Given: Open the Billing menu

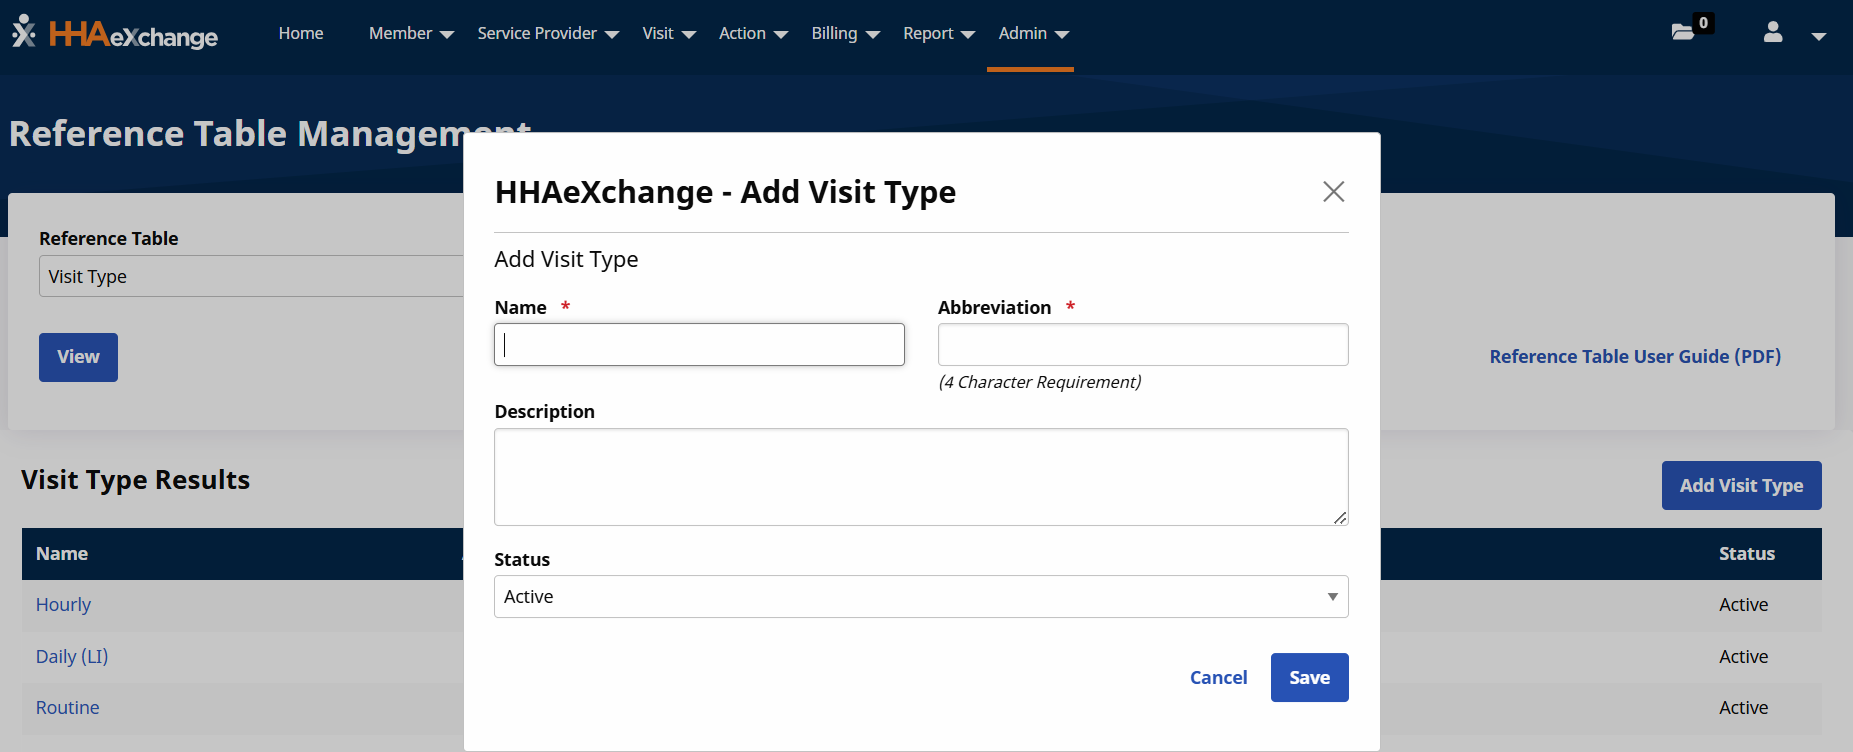Looking at the screenshot, I should pyautogui.click(x=845, y=34).
